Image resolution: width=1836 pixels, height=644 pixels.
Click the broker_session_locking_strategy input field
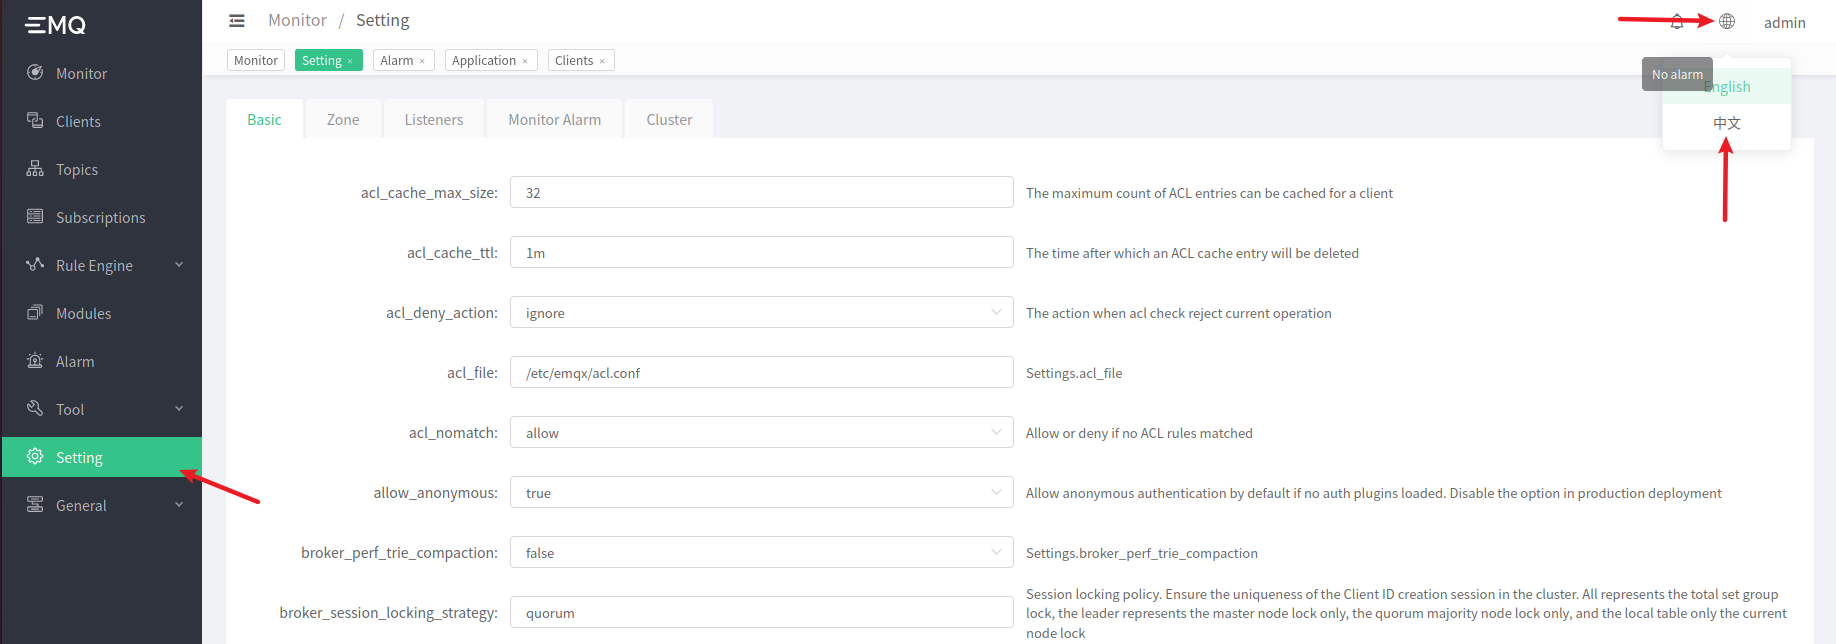tap(762, 613)
